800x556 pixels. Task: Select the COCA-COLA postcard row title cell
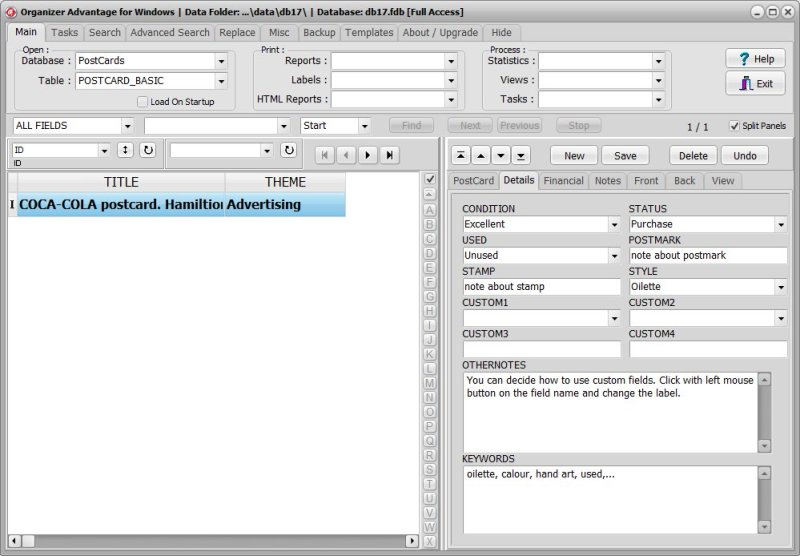click(121, 205)
